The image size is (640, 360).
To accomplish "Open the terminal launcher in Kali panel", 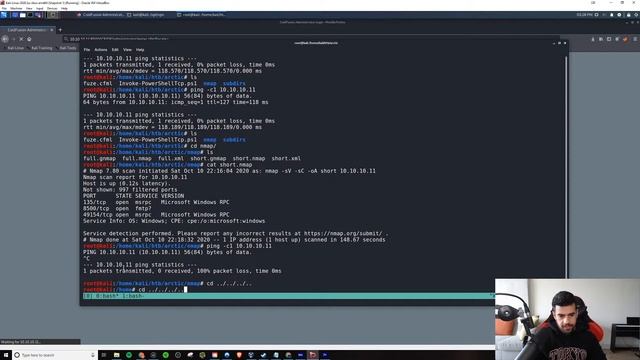I will coord(30,15).
